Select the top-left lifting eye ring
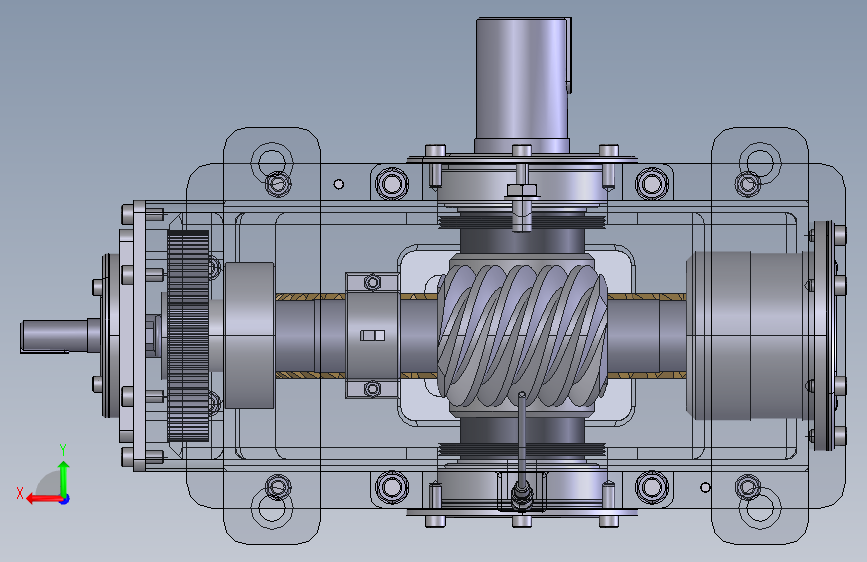This screenshot has width=867, height=562. pyautogui.click(x=271, y=162)
